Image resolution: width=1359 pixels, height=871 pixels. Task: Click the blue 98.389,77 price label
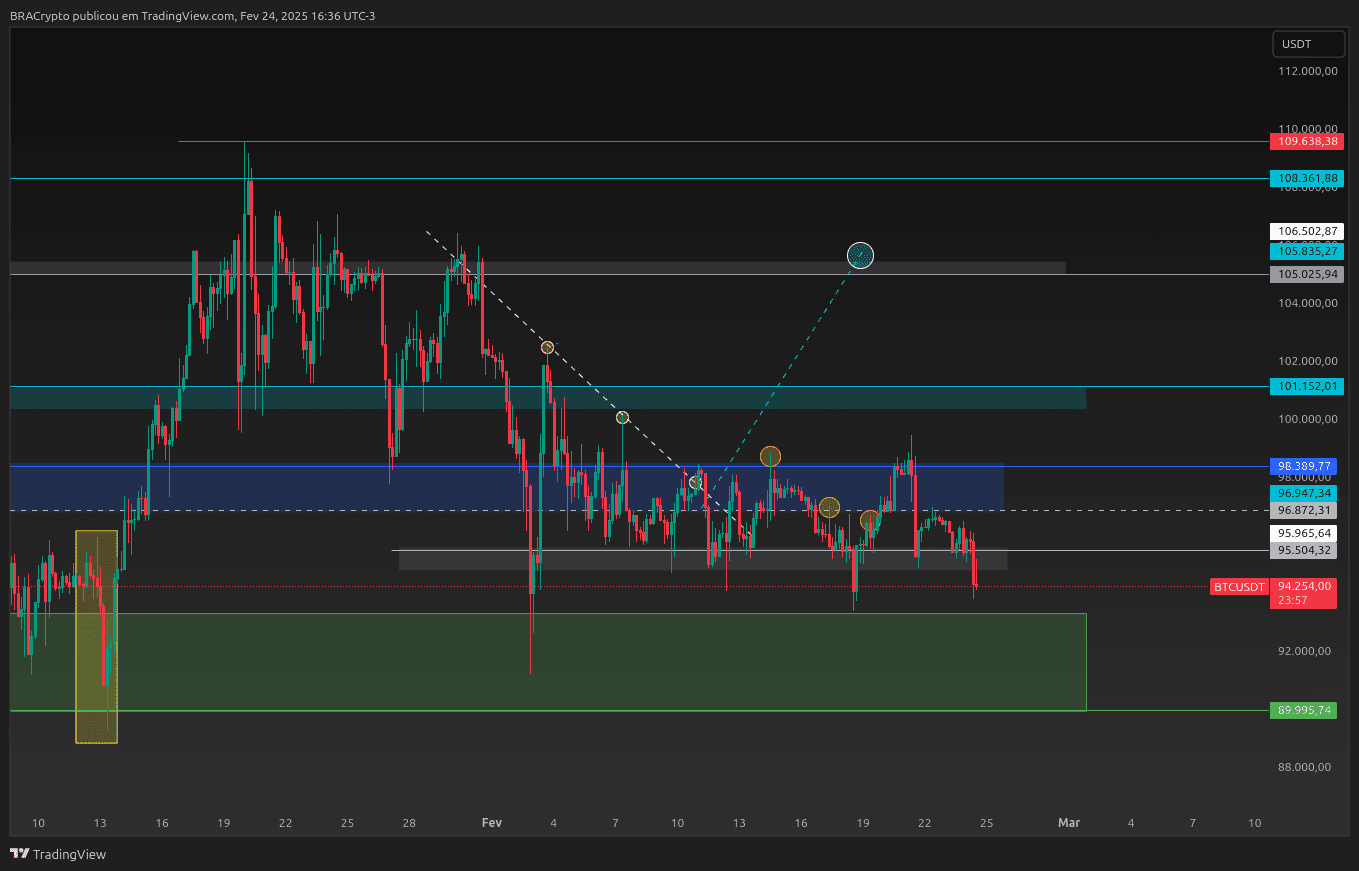[x=1304, y=466]
